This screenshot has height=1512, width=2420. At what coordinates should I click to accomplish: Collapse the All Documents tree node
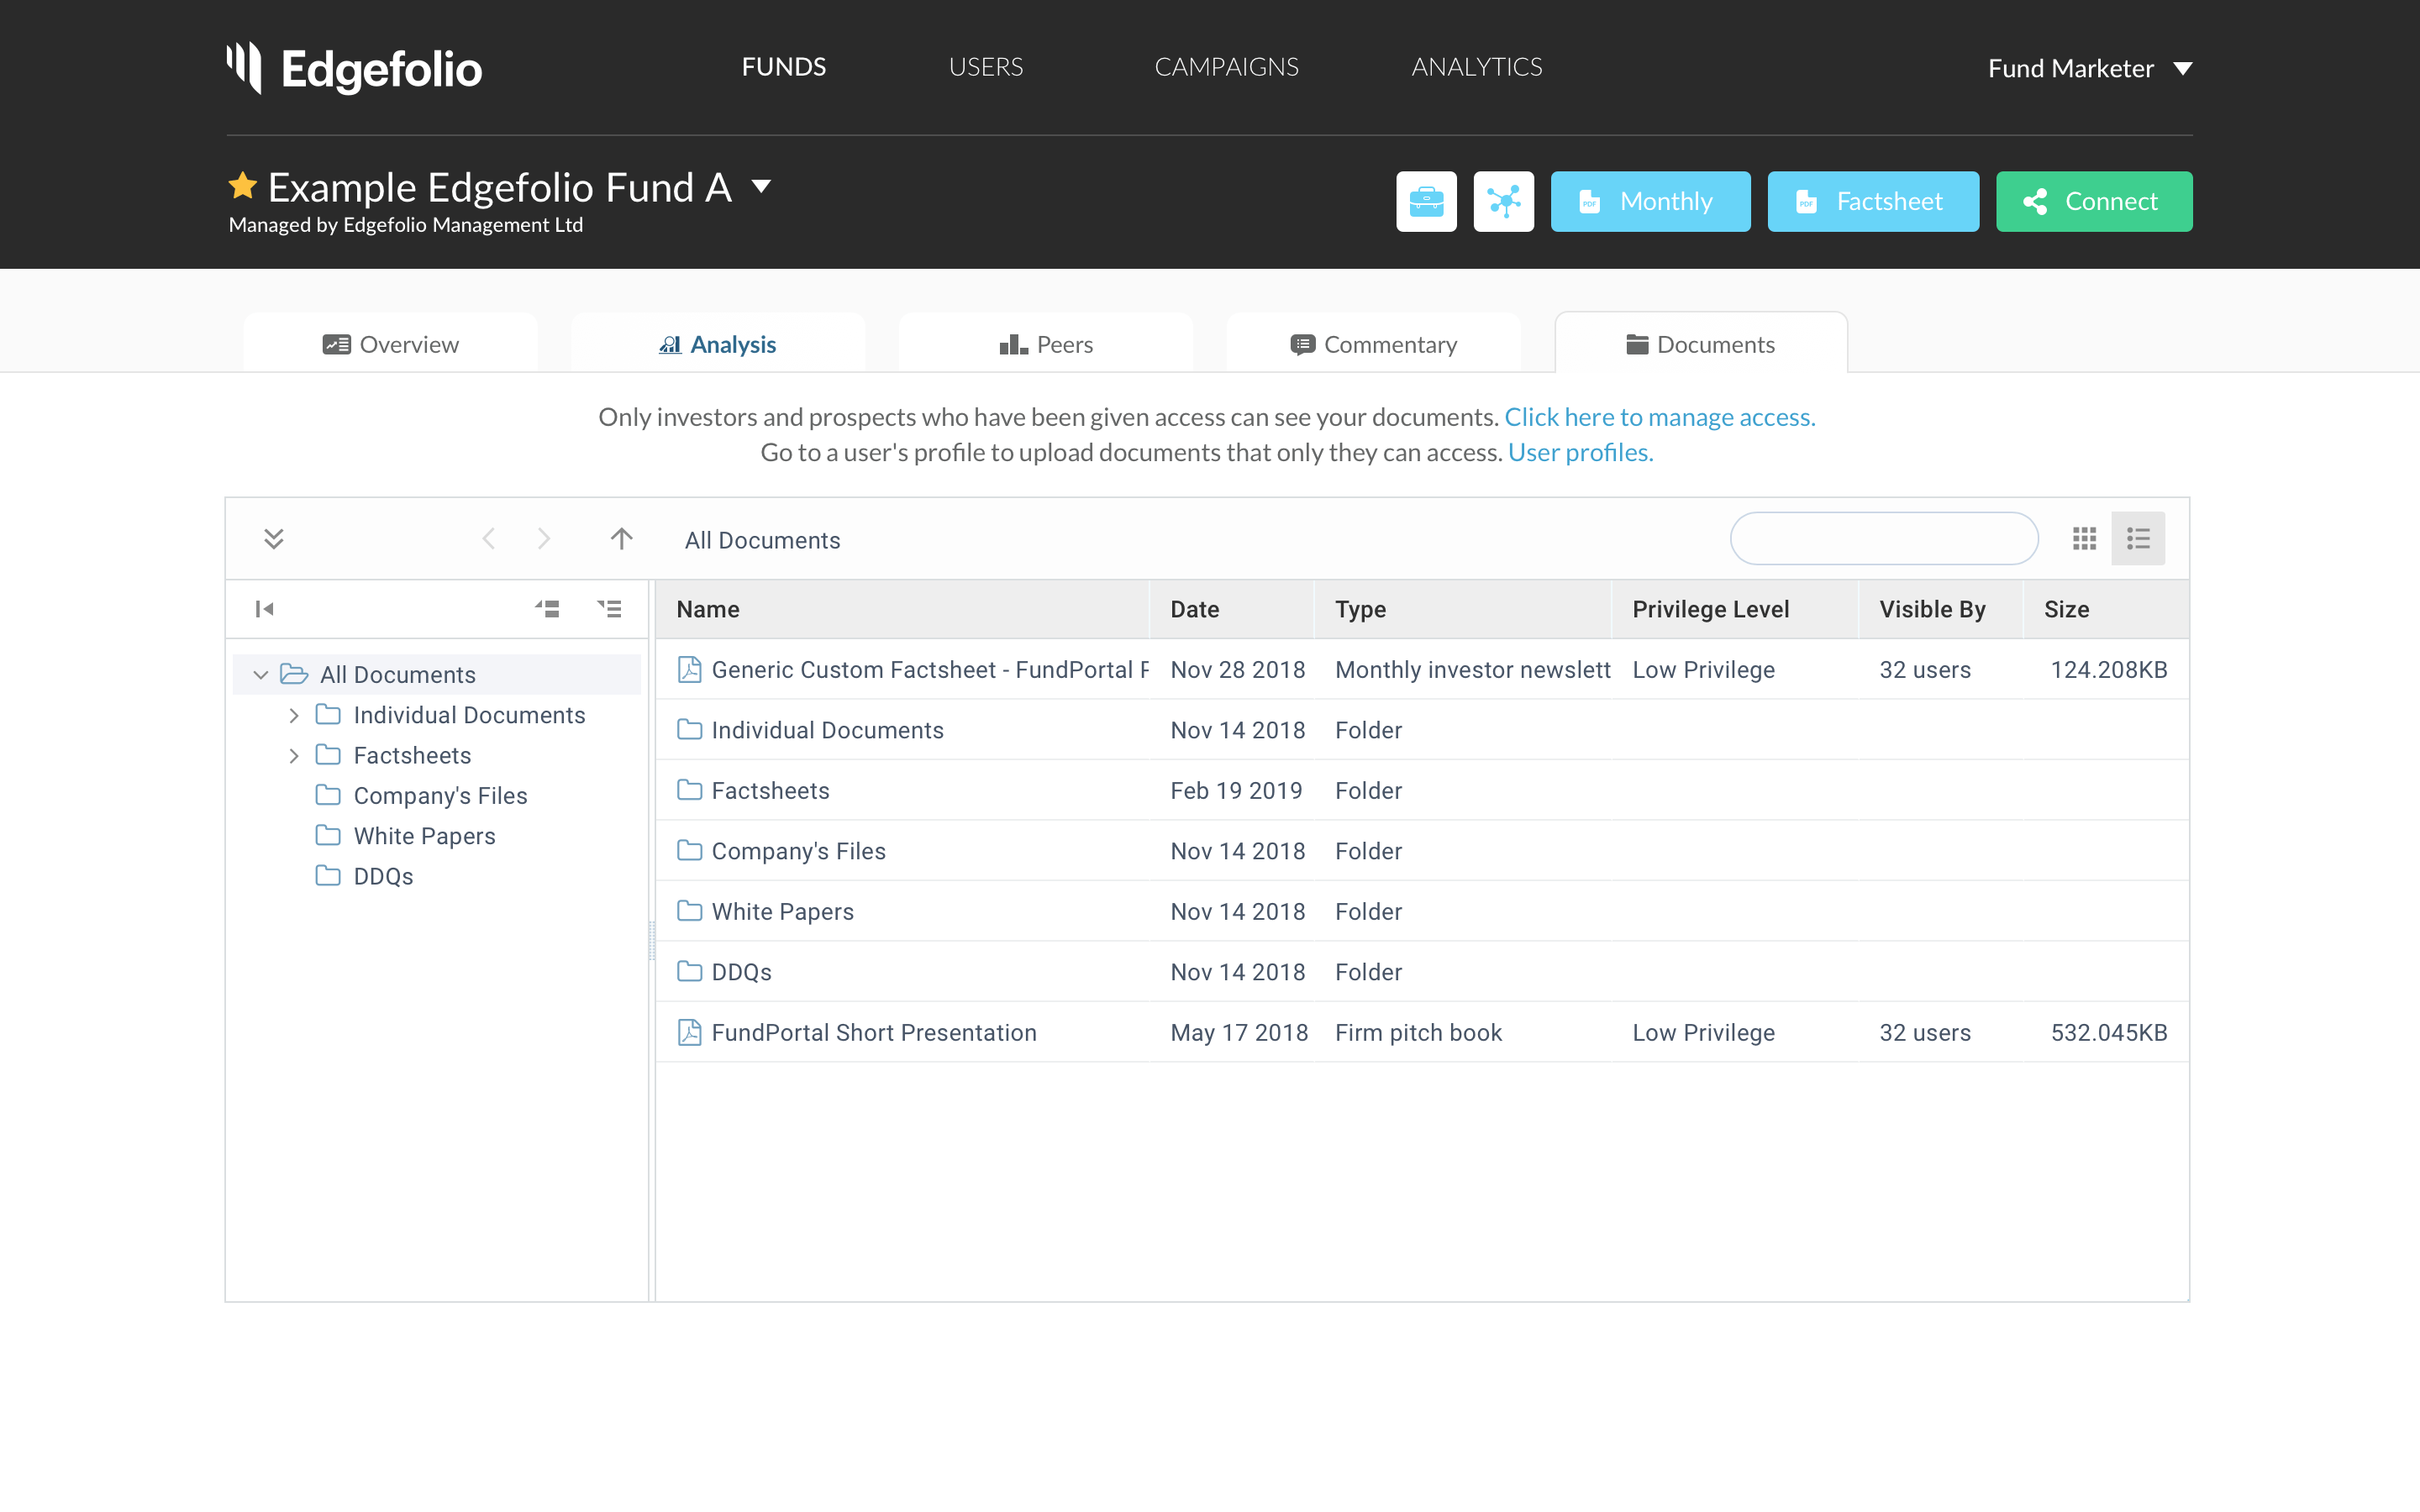261,675
